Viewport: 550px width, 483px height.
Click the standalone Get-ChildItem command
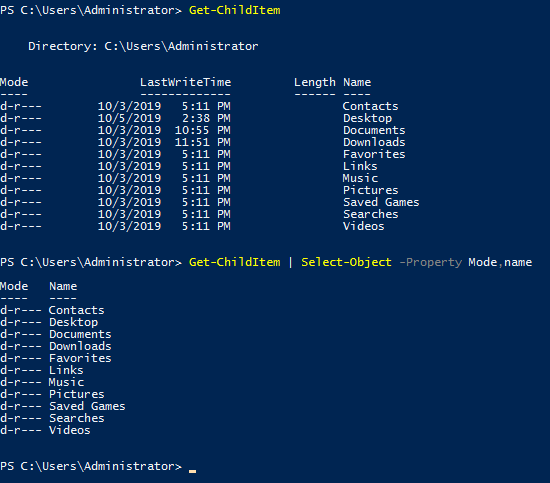tap(234, 10)
